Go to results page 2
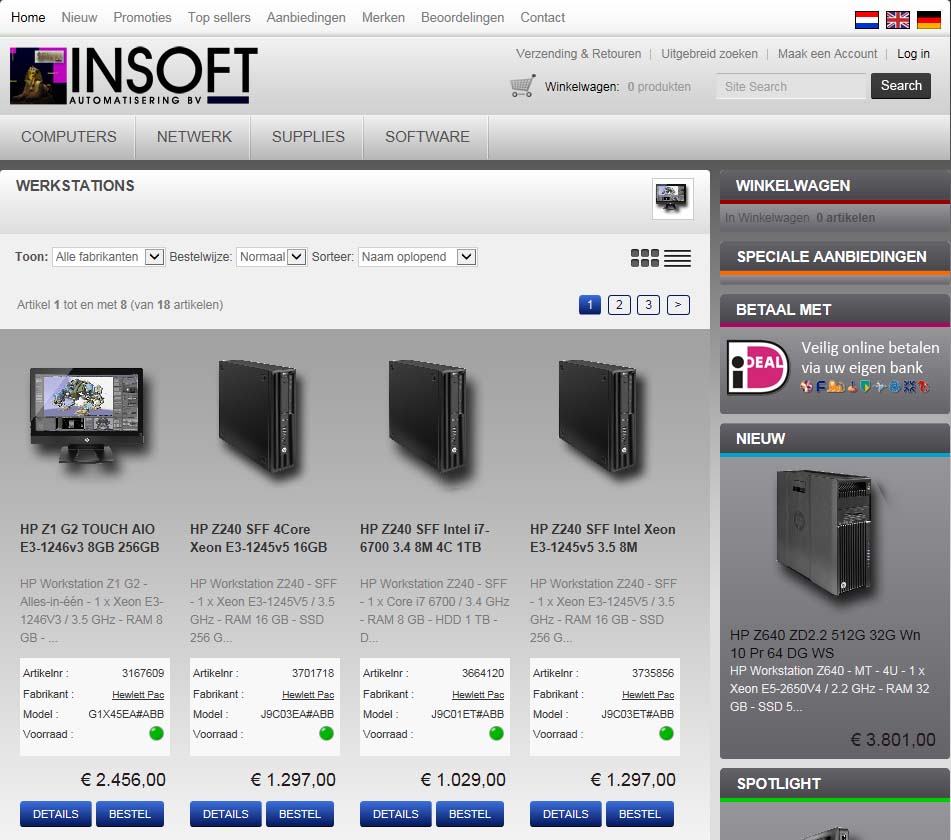The height and width of the screenshot is (840, 951). (x=619, y=304)
